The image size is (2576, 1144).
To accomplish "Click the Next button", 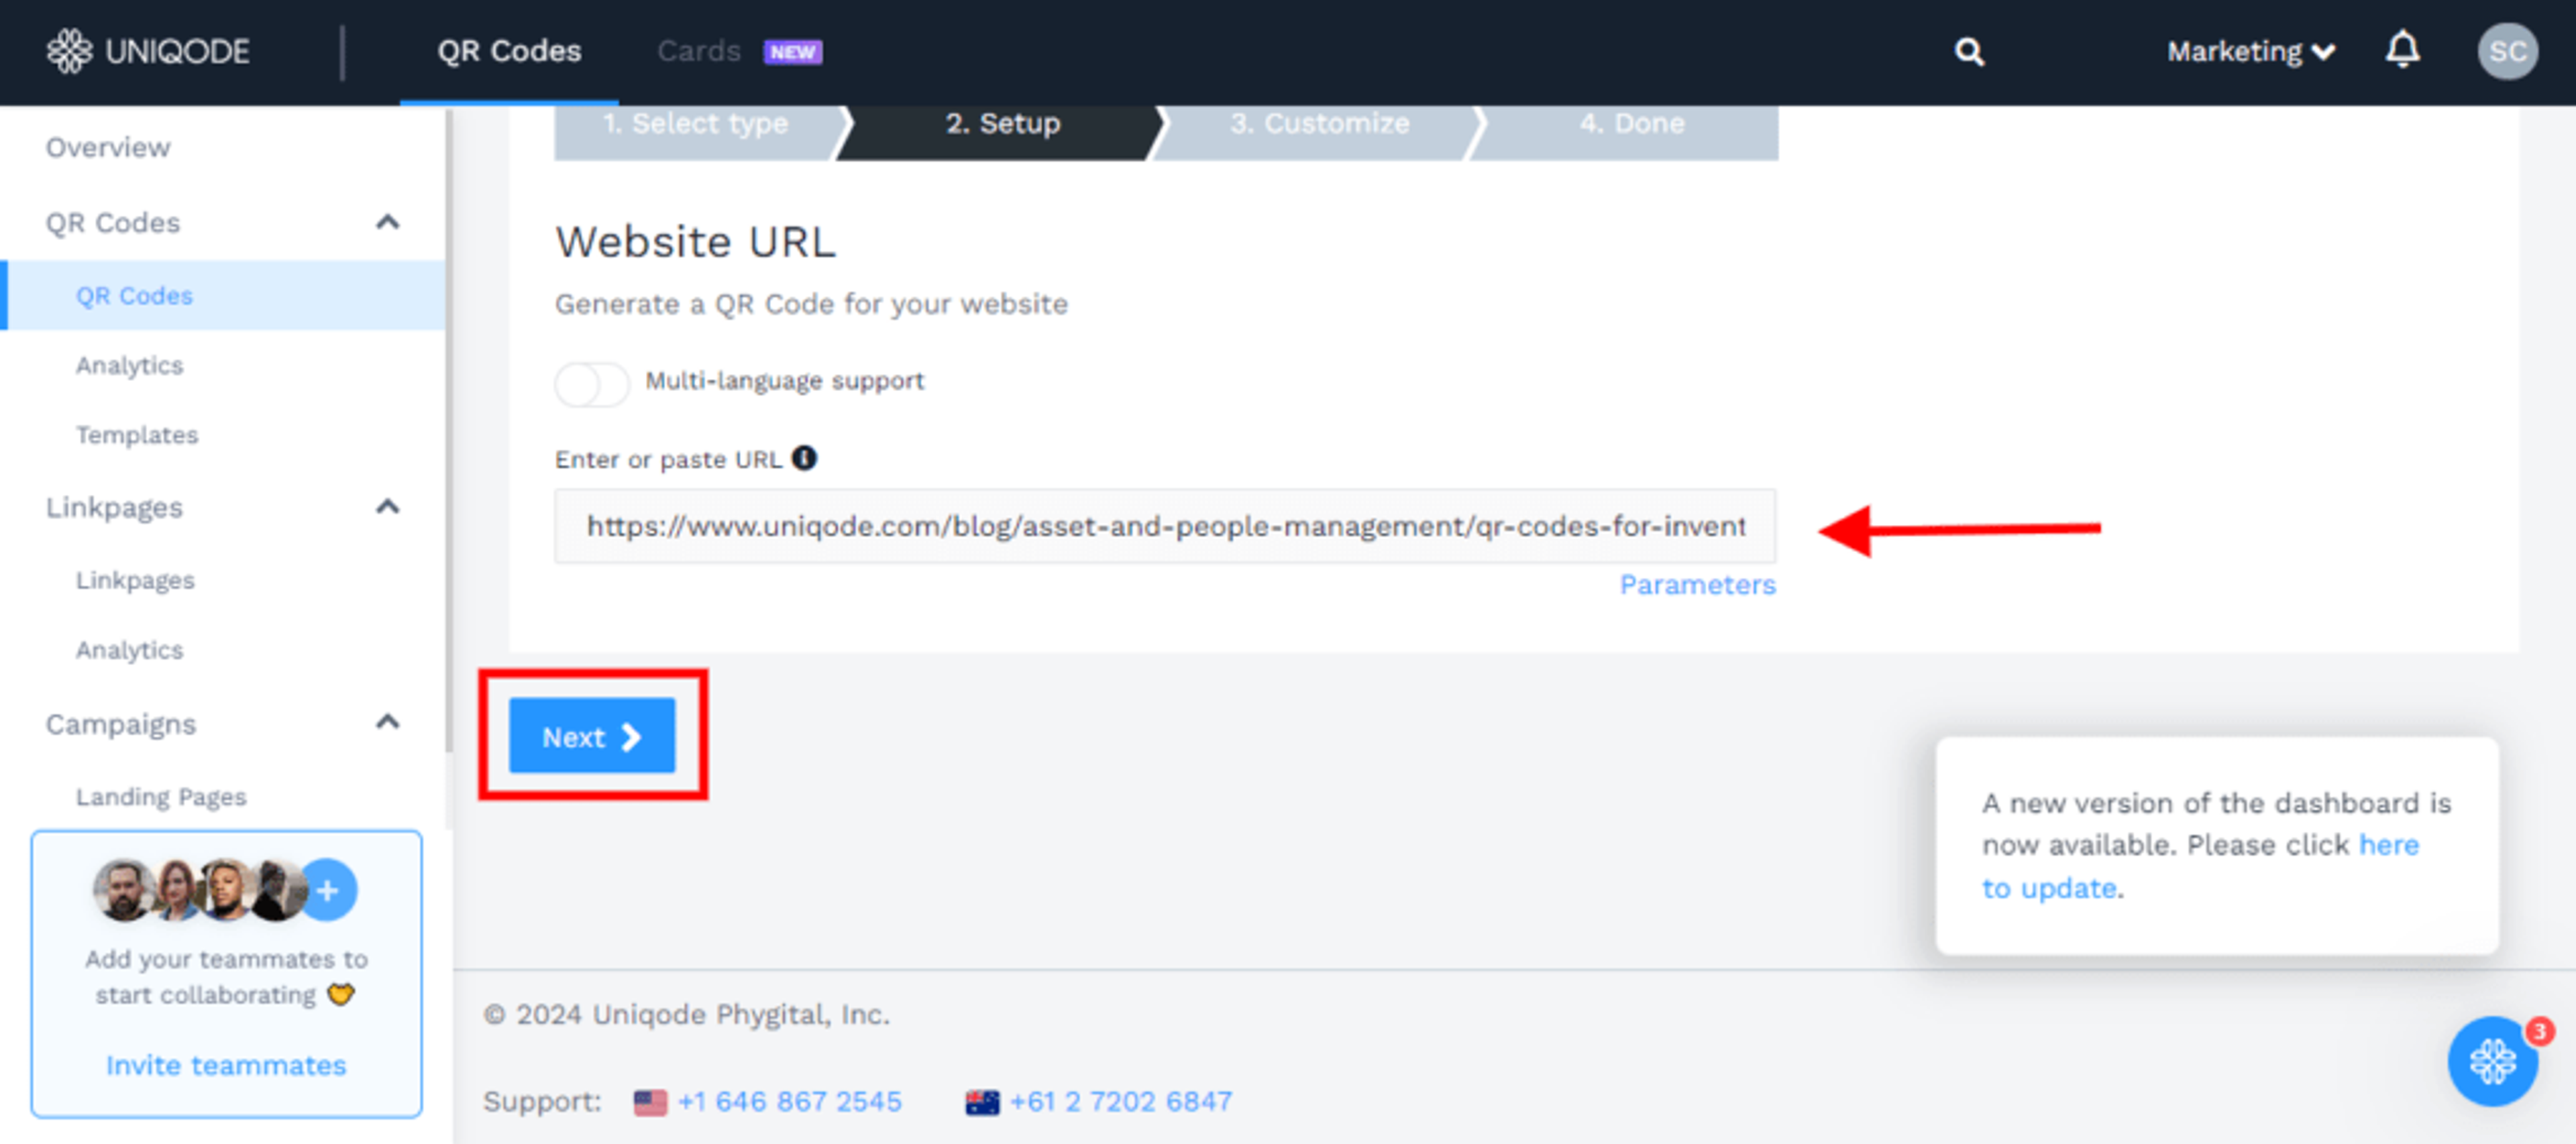I will tap(592, 736).
